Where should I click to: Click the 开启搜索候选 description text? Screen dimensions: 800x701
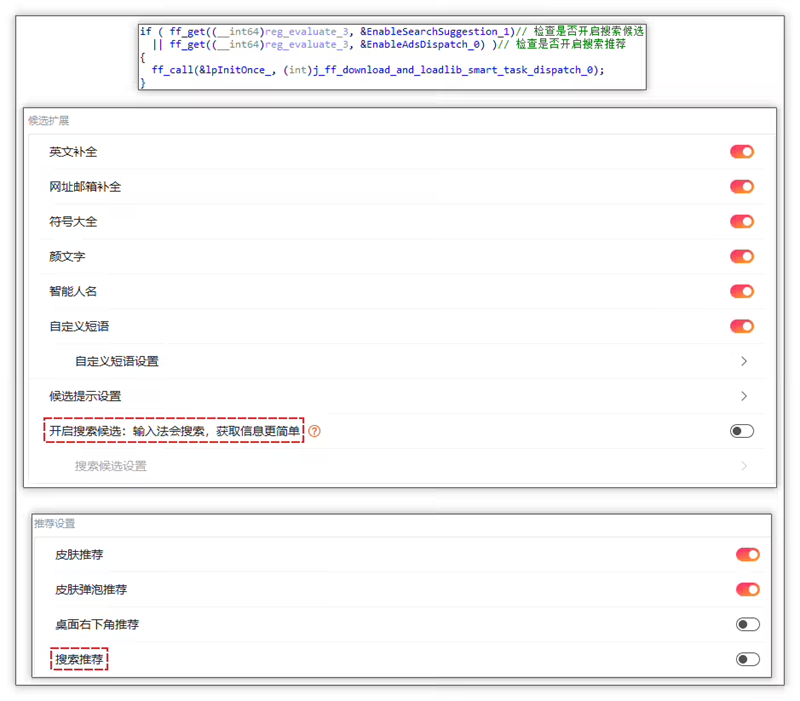(174, 431)
